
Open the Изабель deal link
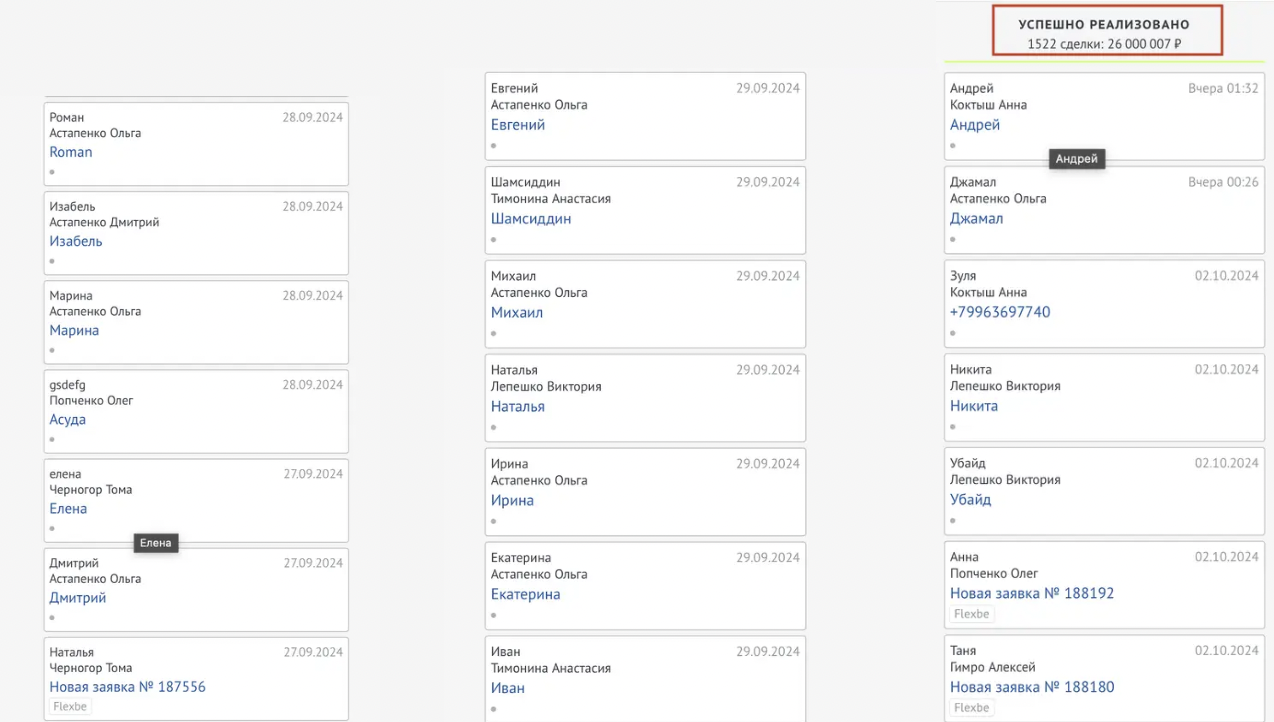(76, 241)
